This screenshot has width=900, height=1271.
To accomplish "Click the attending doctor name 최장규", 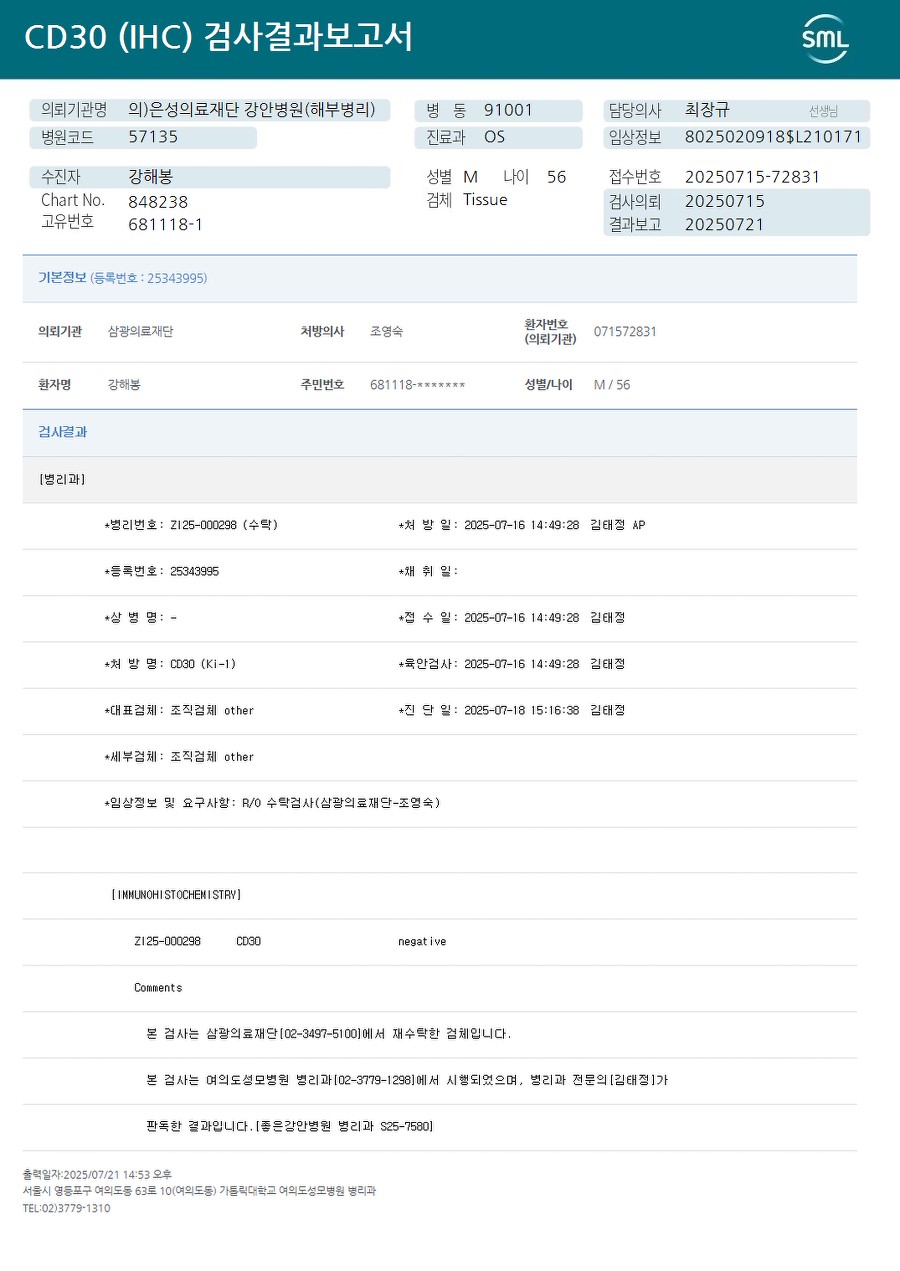I will pyautogui.click(x=707, y=111).
